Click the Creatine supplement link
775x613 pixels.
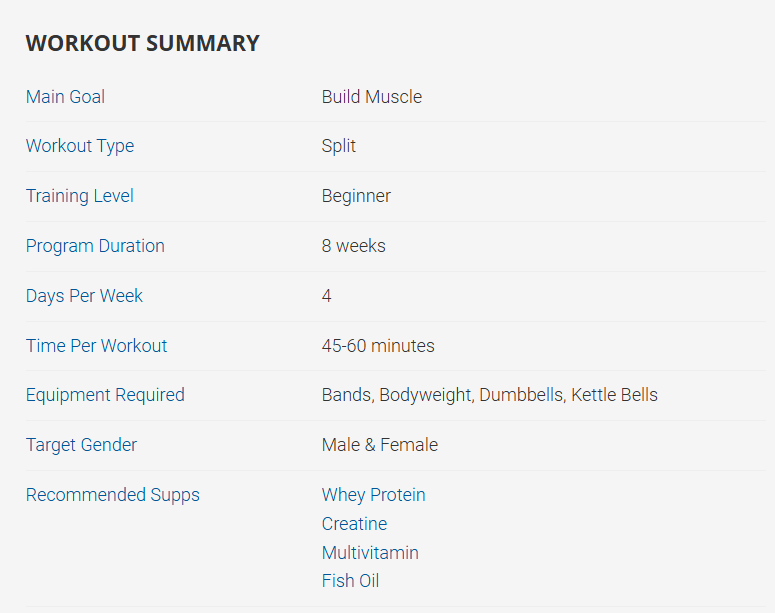354,524
